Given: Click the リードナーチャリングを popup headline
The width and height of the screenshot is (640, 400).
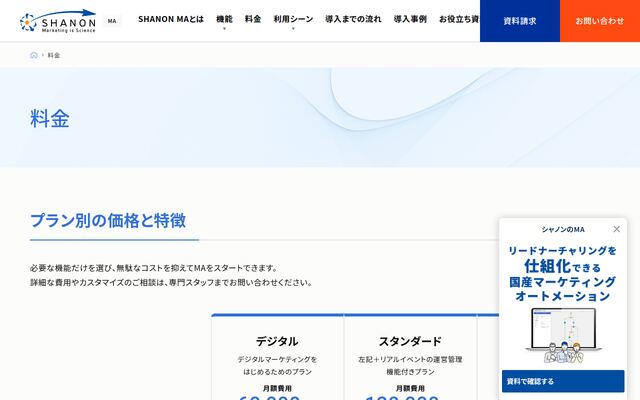Looking at the screenshot, I should [x=562, y=250].
